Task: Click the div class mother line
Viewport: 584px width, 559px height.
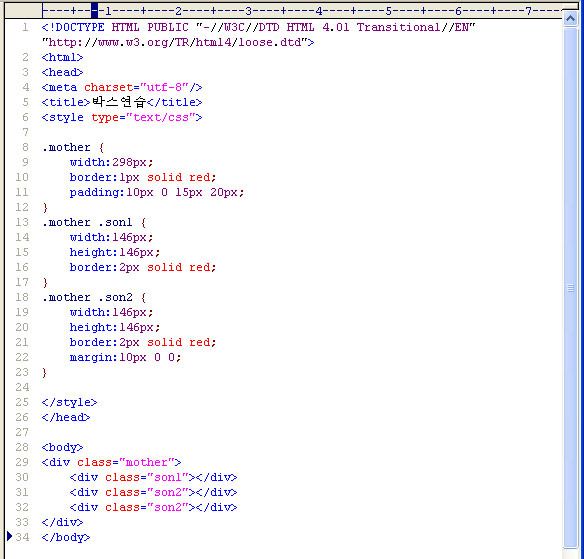Action: click(111, 462)
